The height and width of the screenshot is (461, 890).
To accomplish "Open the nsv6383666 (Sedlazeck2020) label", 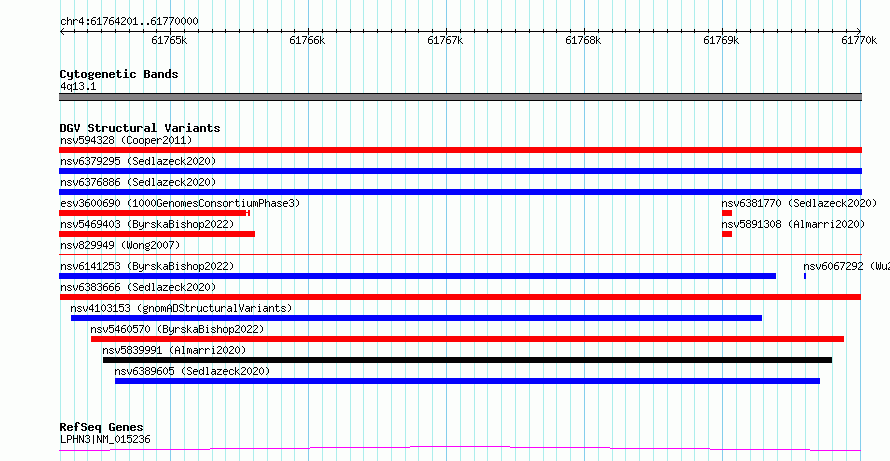I will pyautogui.click(x=138, y=287).
